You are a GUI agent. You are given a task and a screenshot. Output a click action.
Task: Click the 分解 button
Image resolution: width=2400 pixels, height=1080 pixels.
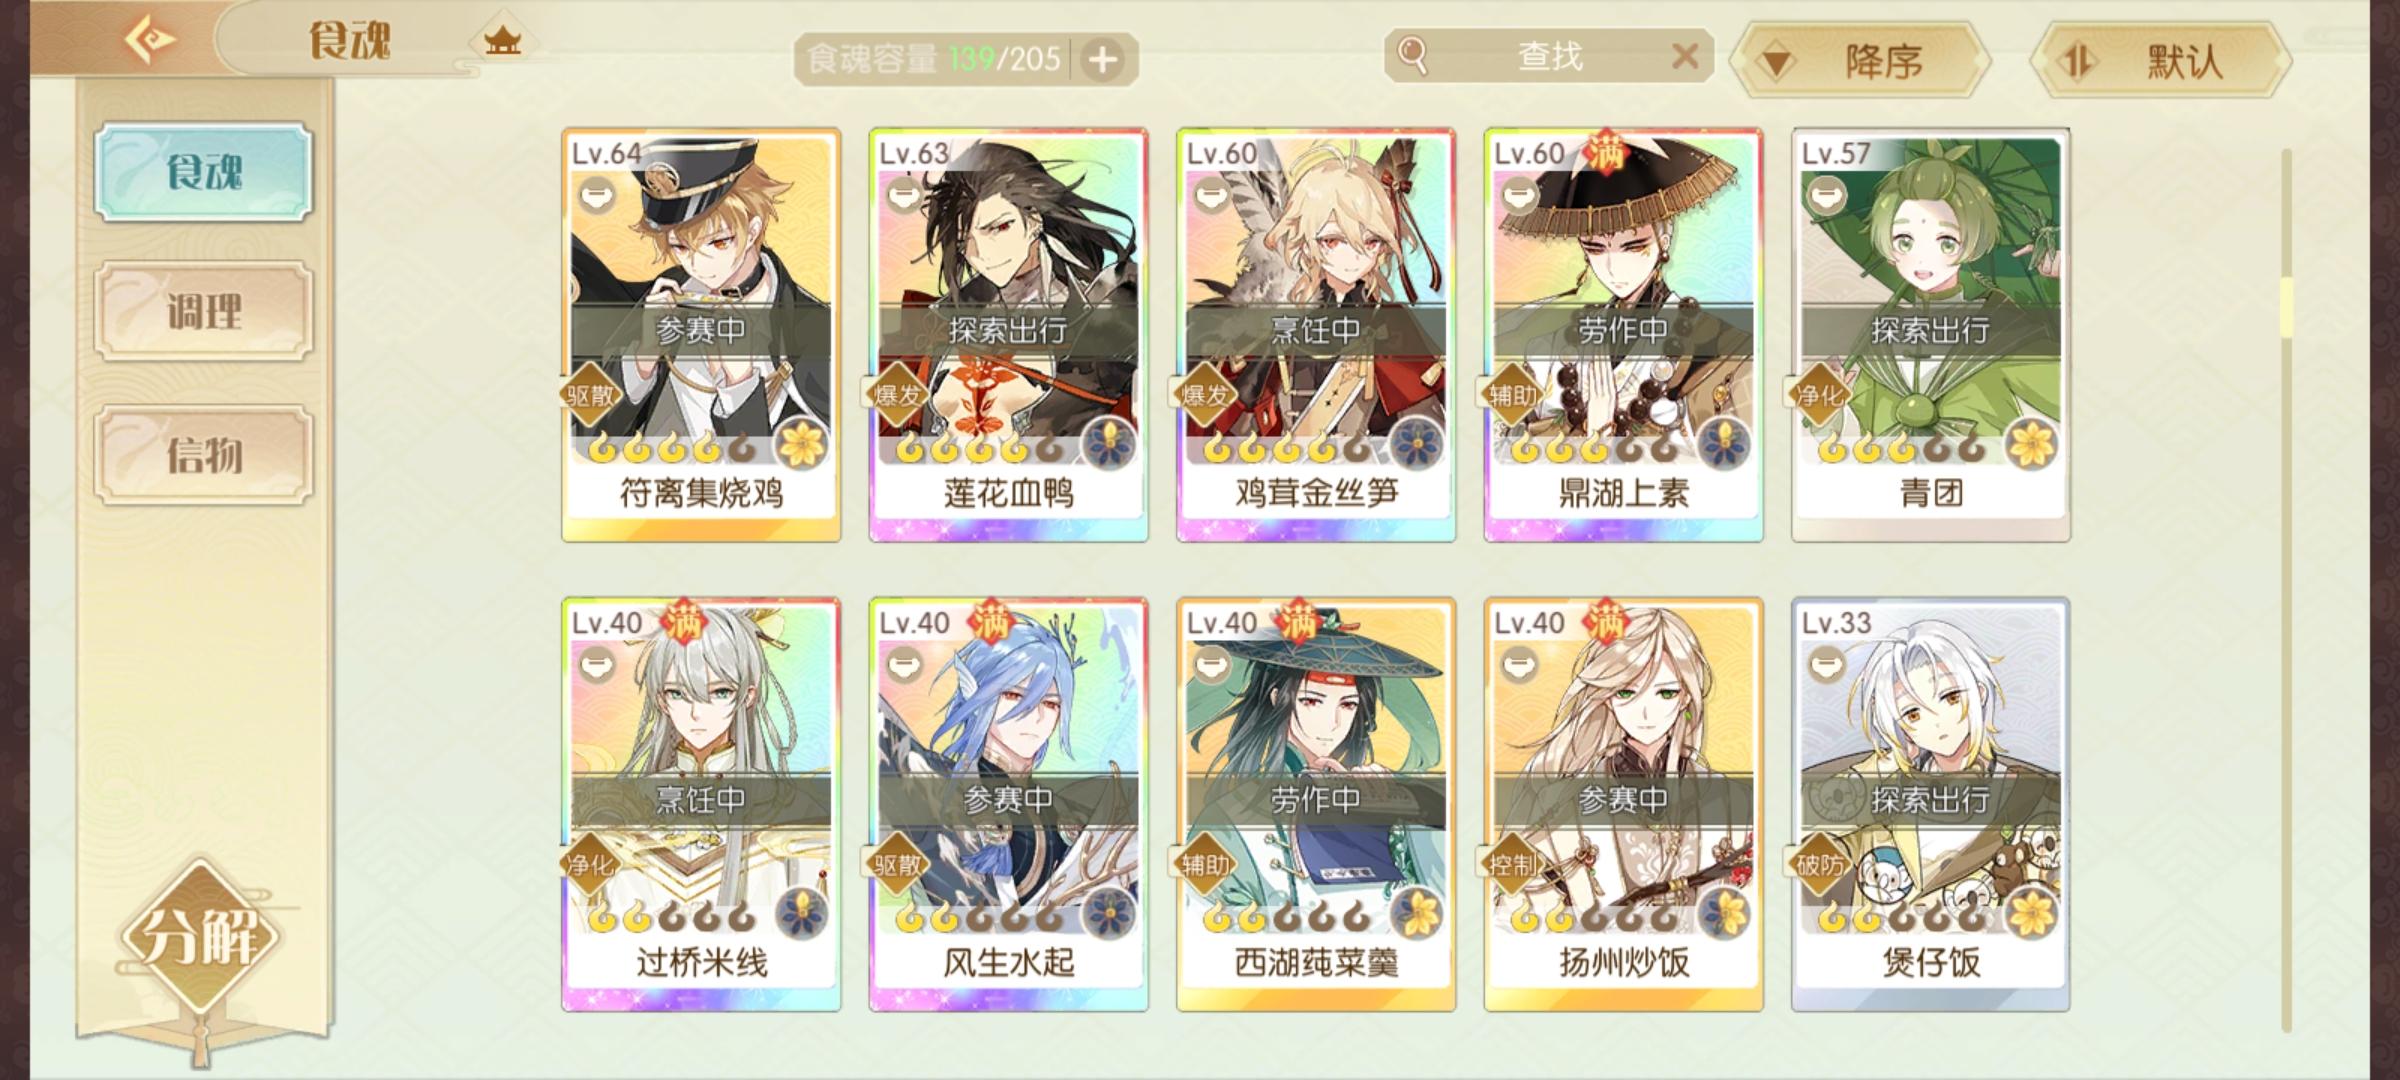[x=202, y=938]
